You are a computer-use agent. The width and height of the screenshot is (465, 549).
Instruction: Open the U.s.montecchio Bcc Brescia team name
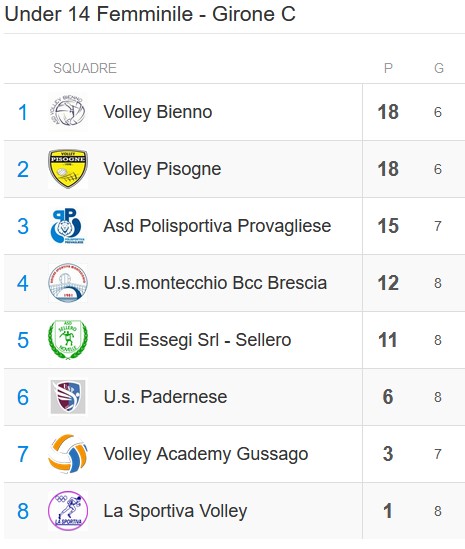click(x=215, y=283)
